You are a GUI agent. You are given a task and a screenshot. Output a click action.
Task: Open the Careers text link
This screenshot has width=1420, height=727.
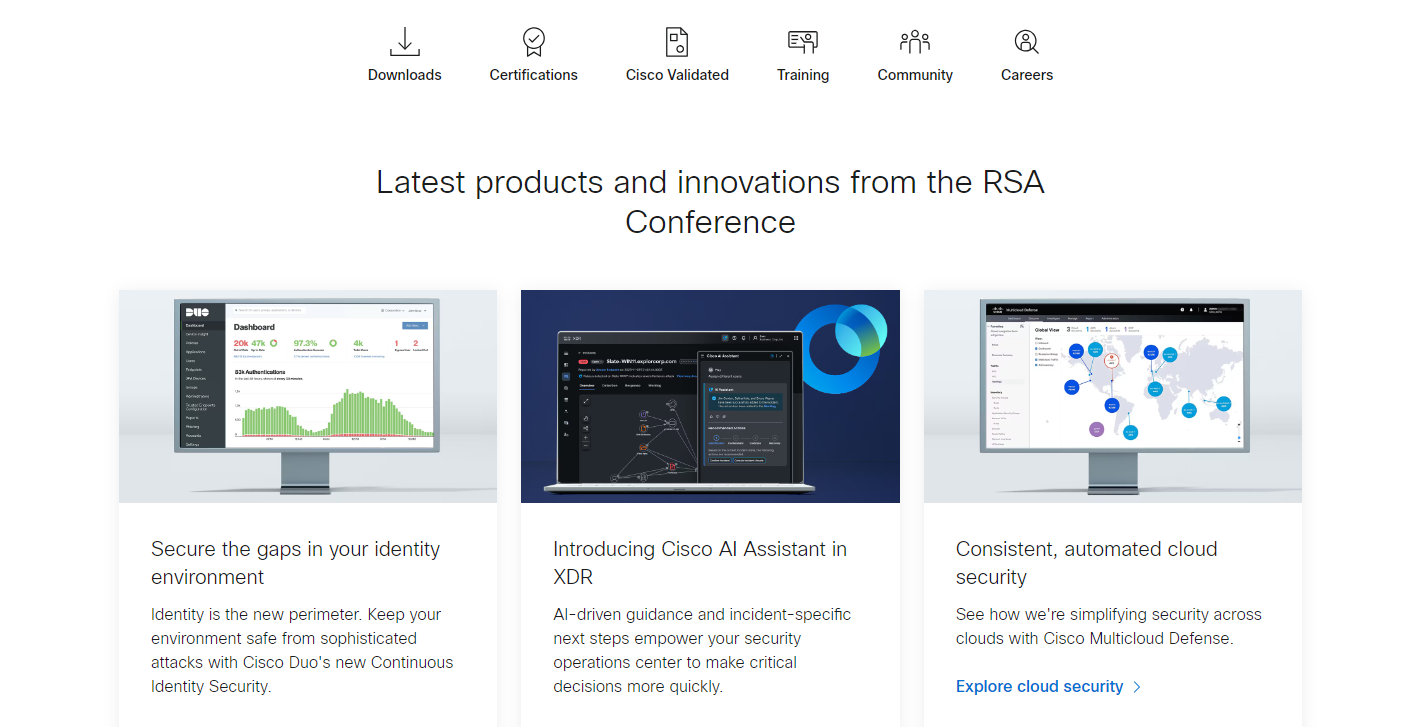pos(1027,75)
